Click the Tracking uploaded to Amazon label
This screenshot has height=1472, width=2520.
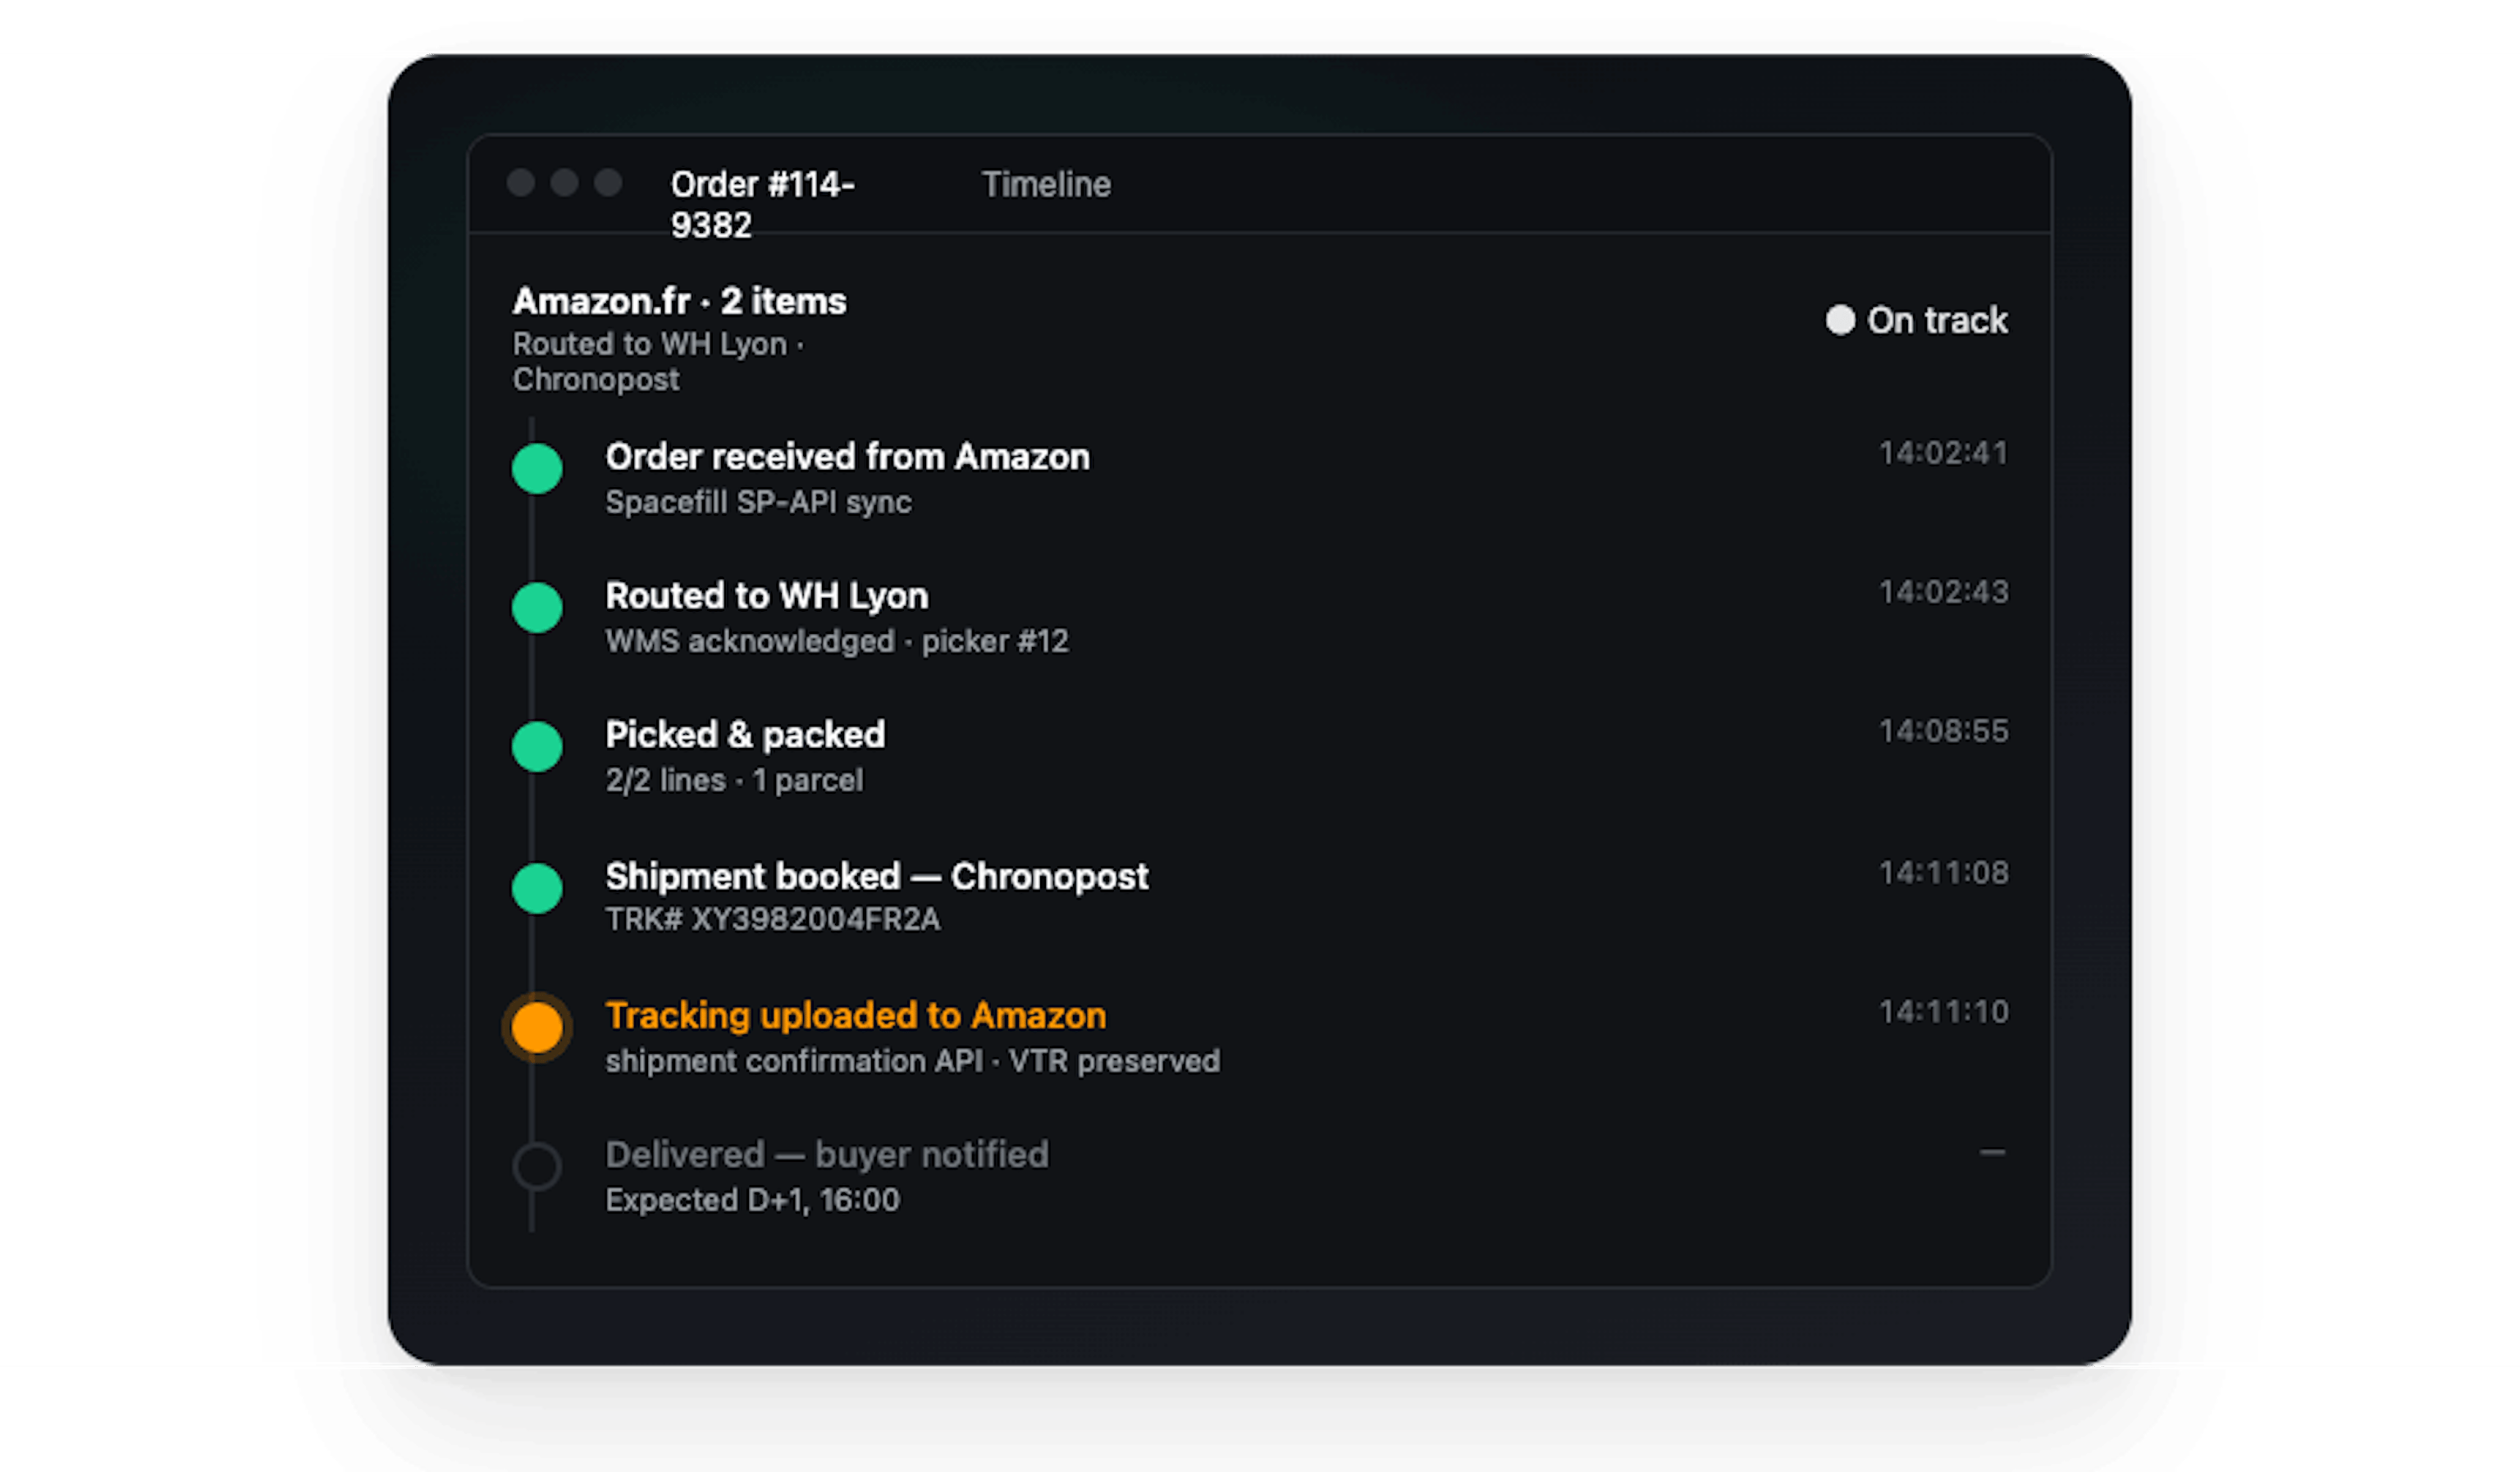(x=856, y=1016)
